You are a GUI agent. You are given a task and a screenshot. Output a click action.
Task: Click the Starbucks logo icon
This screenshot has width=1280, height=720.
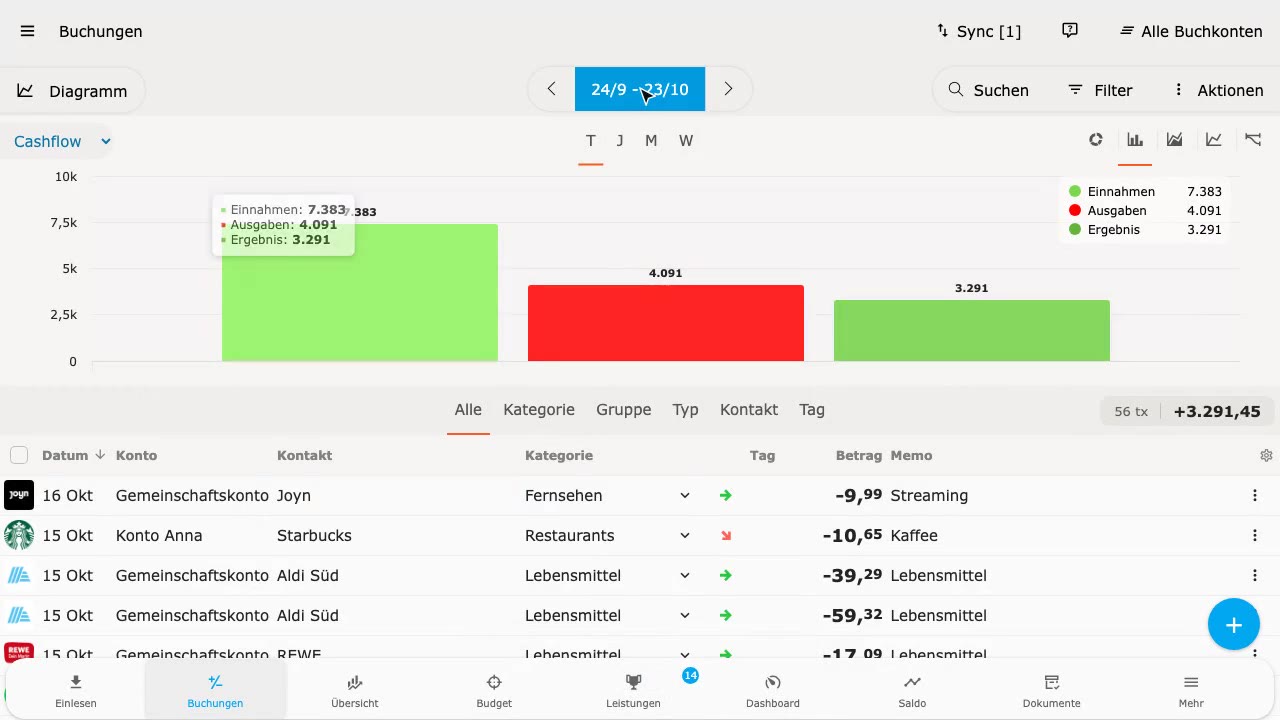pos(19,535)
